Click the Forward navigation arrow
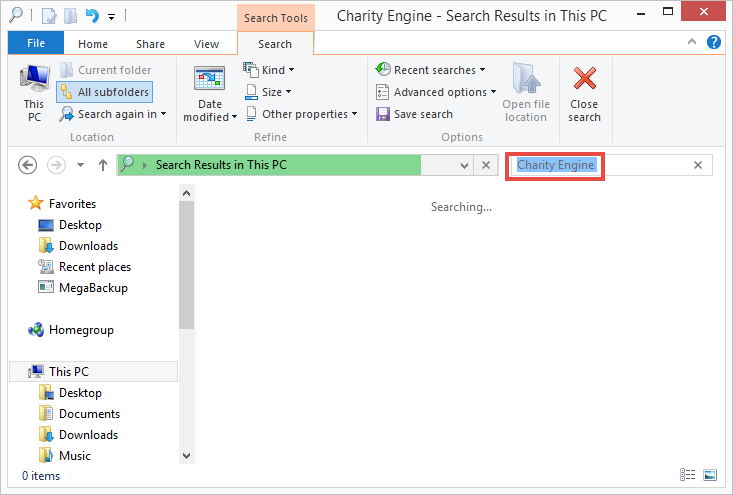 coord(57,165)
